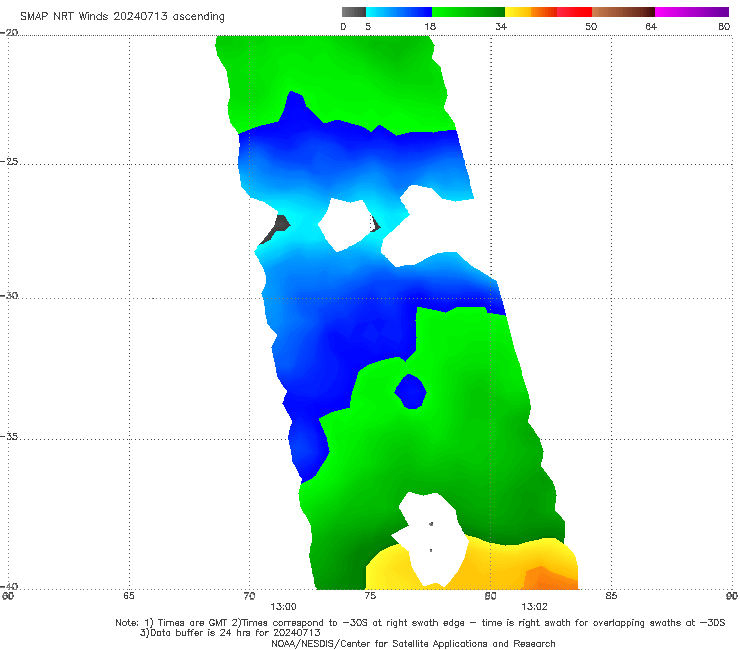This screenshot has height=650, width=740.
Task: Click the 'NOAA/NESDIS/Center for Satellite Applications' credit line
Action: click(x=413, y=643)
